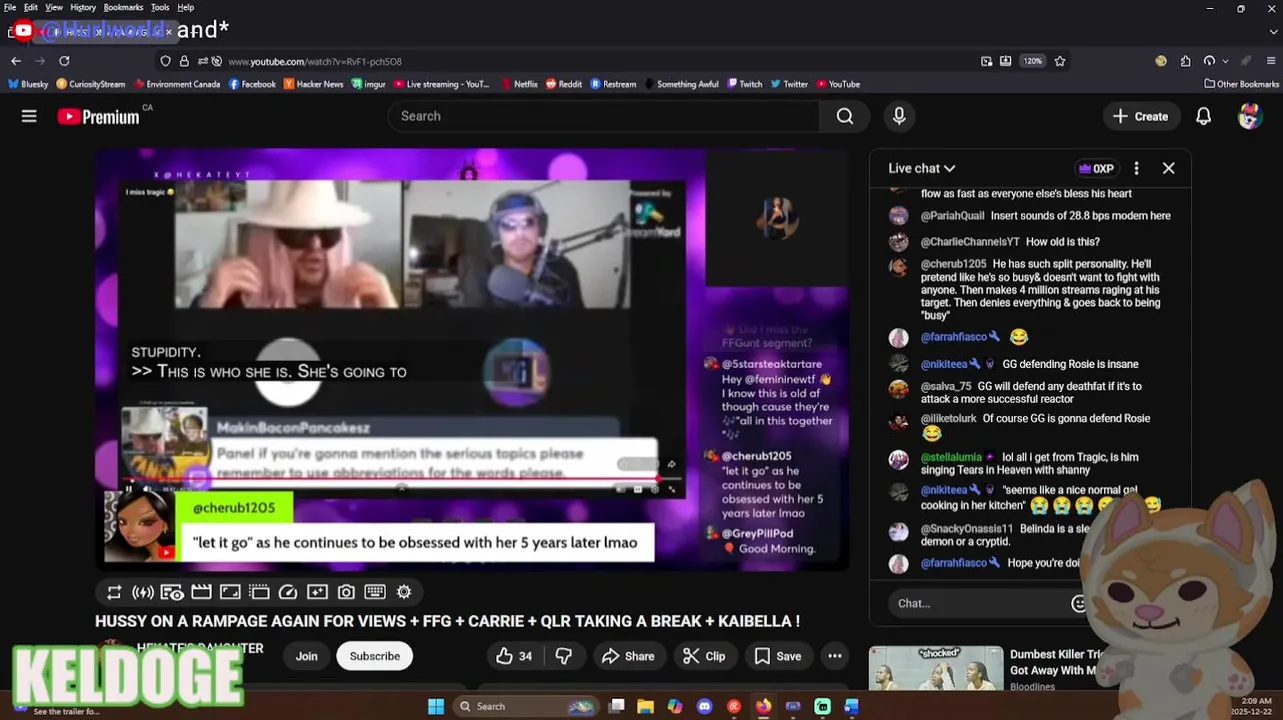Click the Share button
Image resolution: width=1283 pixels, height=720 pixels.
point(628,656)
